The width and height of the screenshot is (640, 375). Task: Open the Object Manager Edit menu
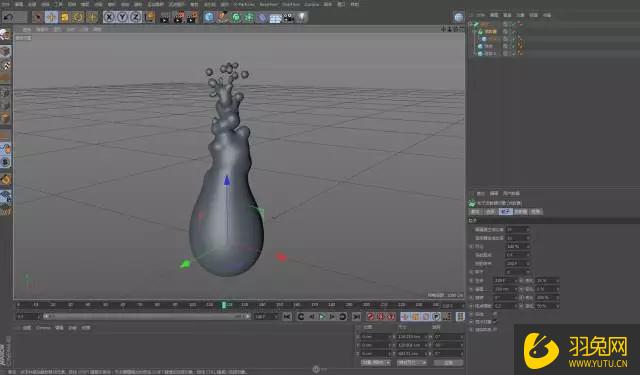click(x=494, y=15)
